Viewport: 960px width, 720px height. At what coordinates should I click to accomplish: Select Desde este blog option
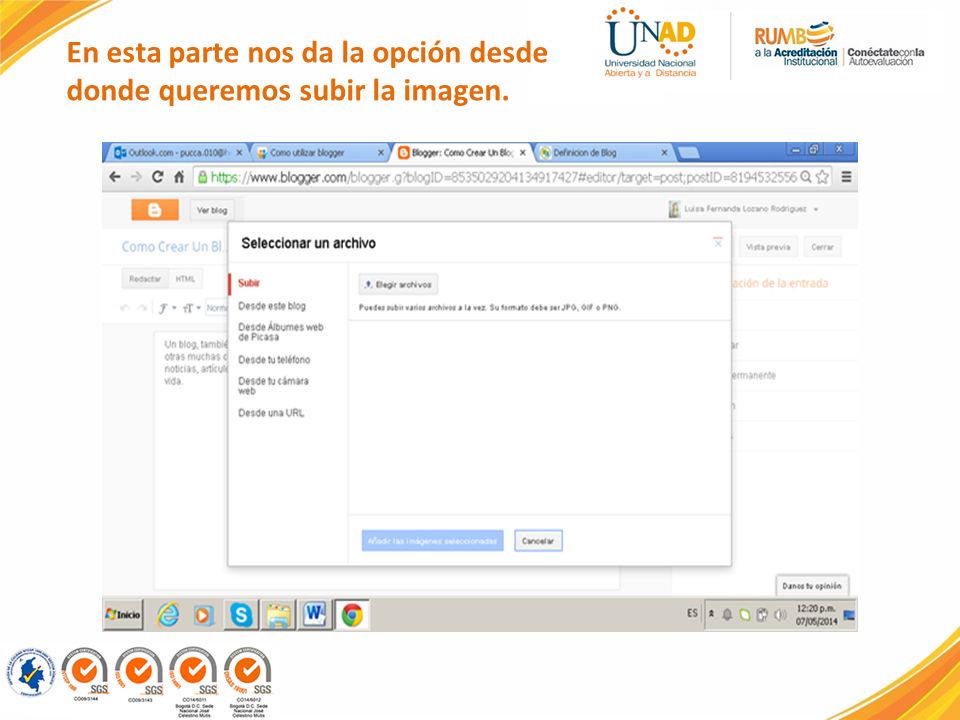(x=272, y=306)
